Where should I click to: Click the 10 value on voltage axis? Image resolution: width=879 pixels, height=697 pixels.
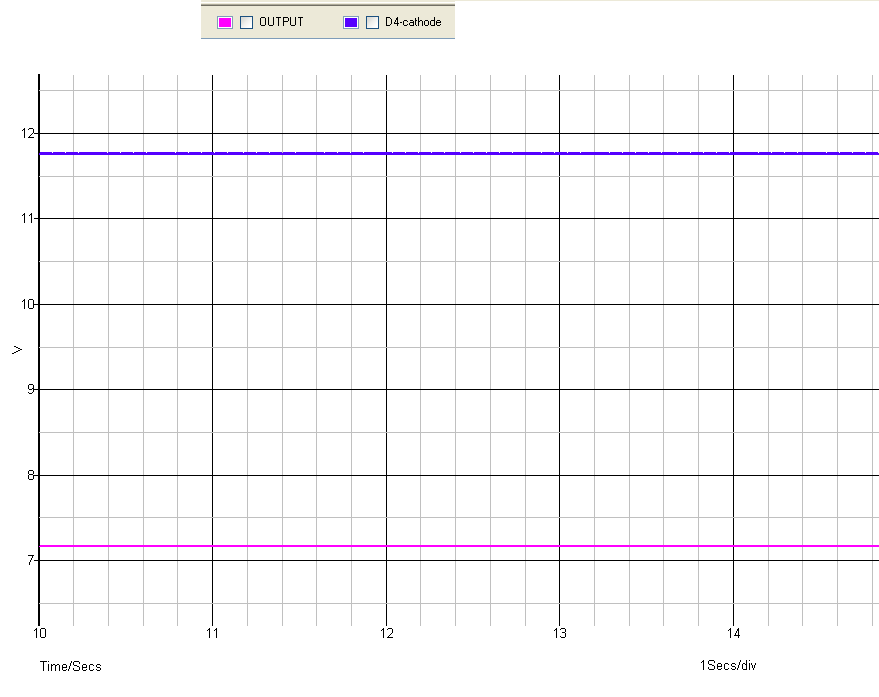tap(27, 304)
